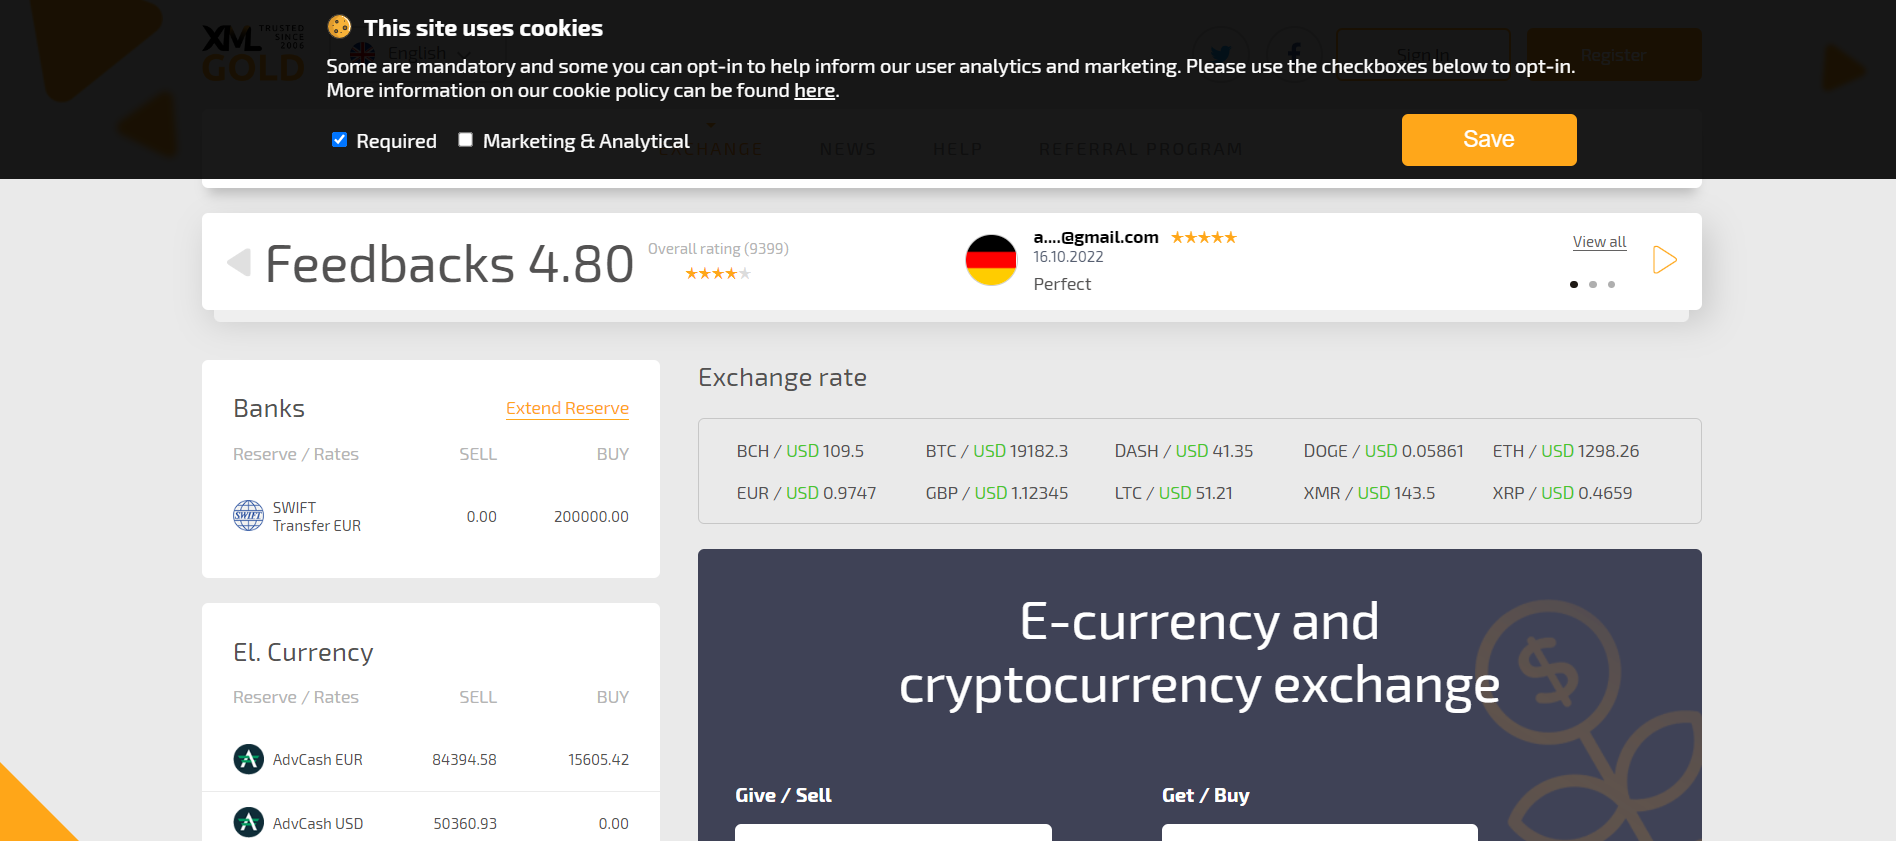
Task: Open the Give / Sell currency selector
Action: 893,833
